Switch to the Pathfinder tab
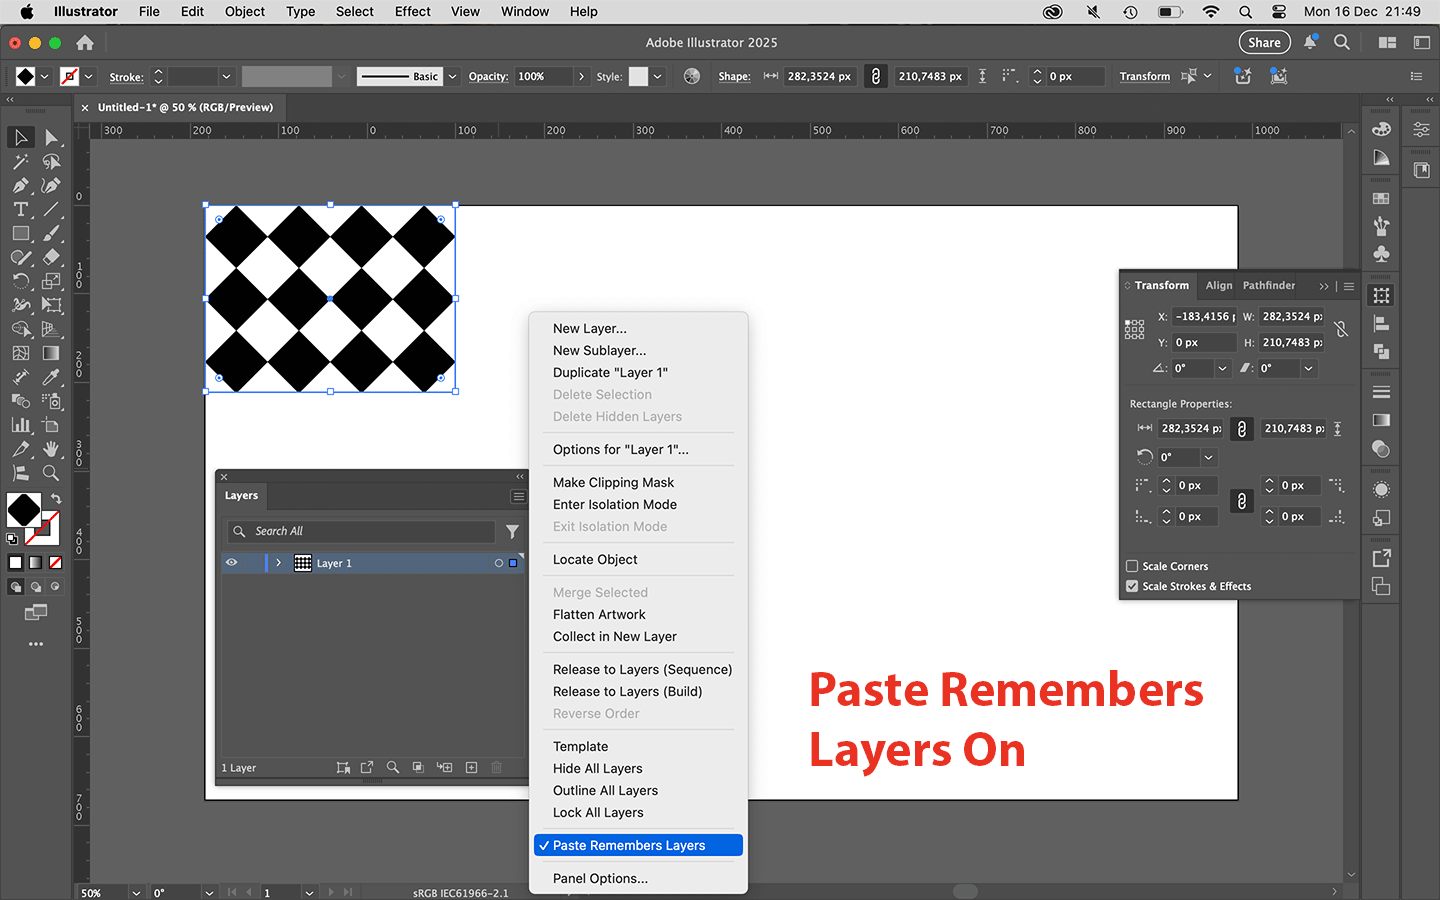1440x900 pixels. pyautogui.click(x=1269, y=285)
